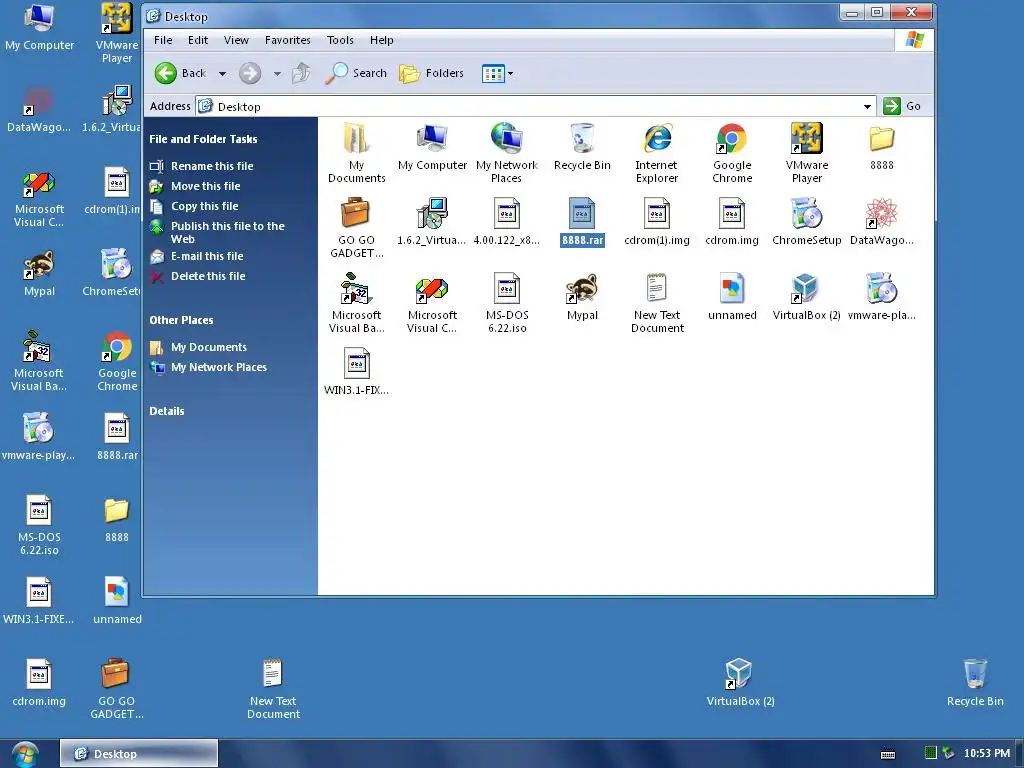Select My Documents folder in Explorer window
1024x768 pixels.
356,152
